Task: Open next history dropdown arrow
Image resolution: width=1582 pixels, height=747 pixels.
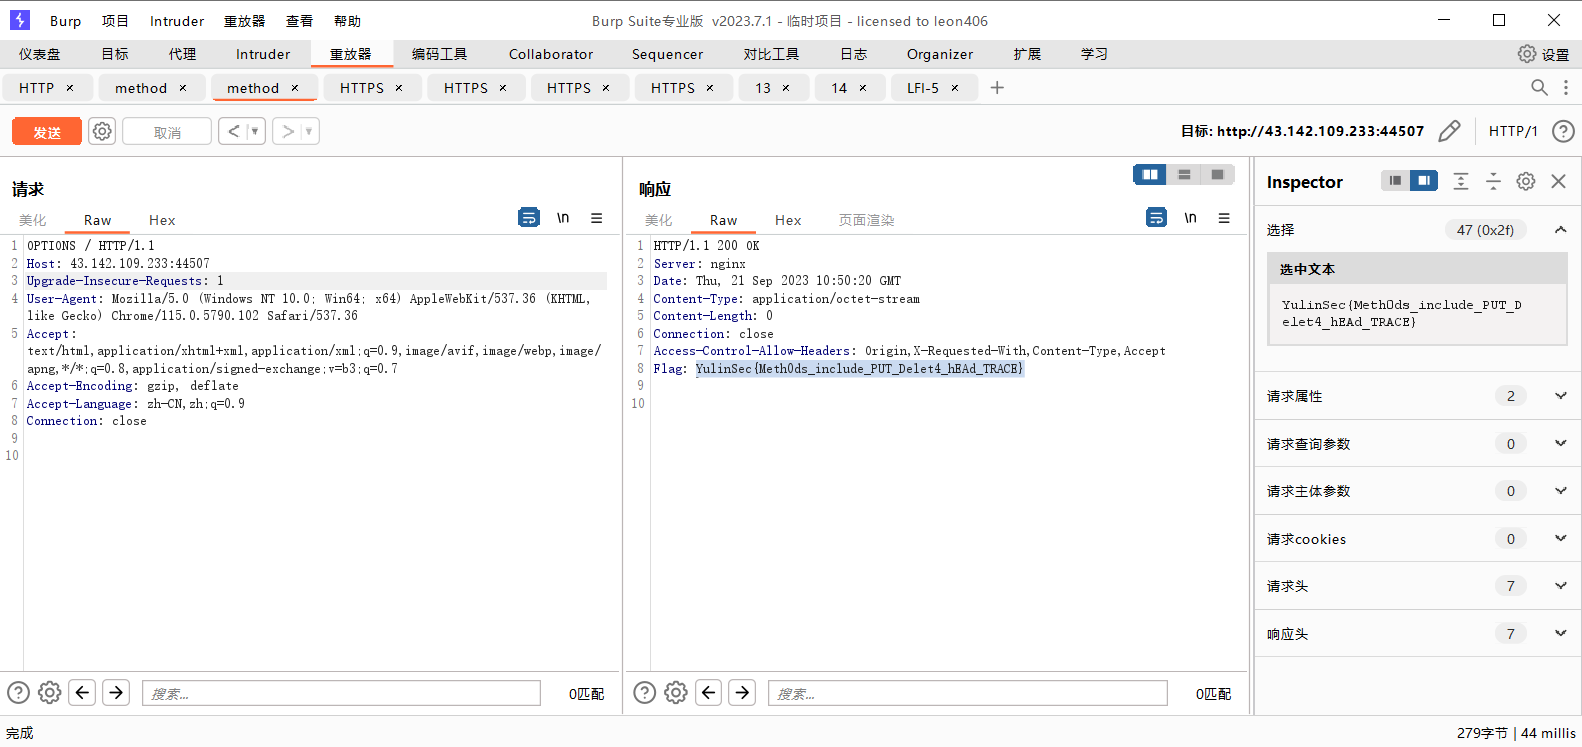Action: (309, 131)
